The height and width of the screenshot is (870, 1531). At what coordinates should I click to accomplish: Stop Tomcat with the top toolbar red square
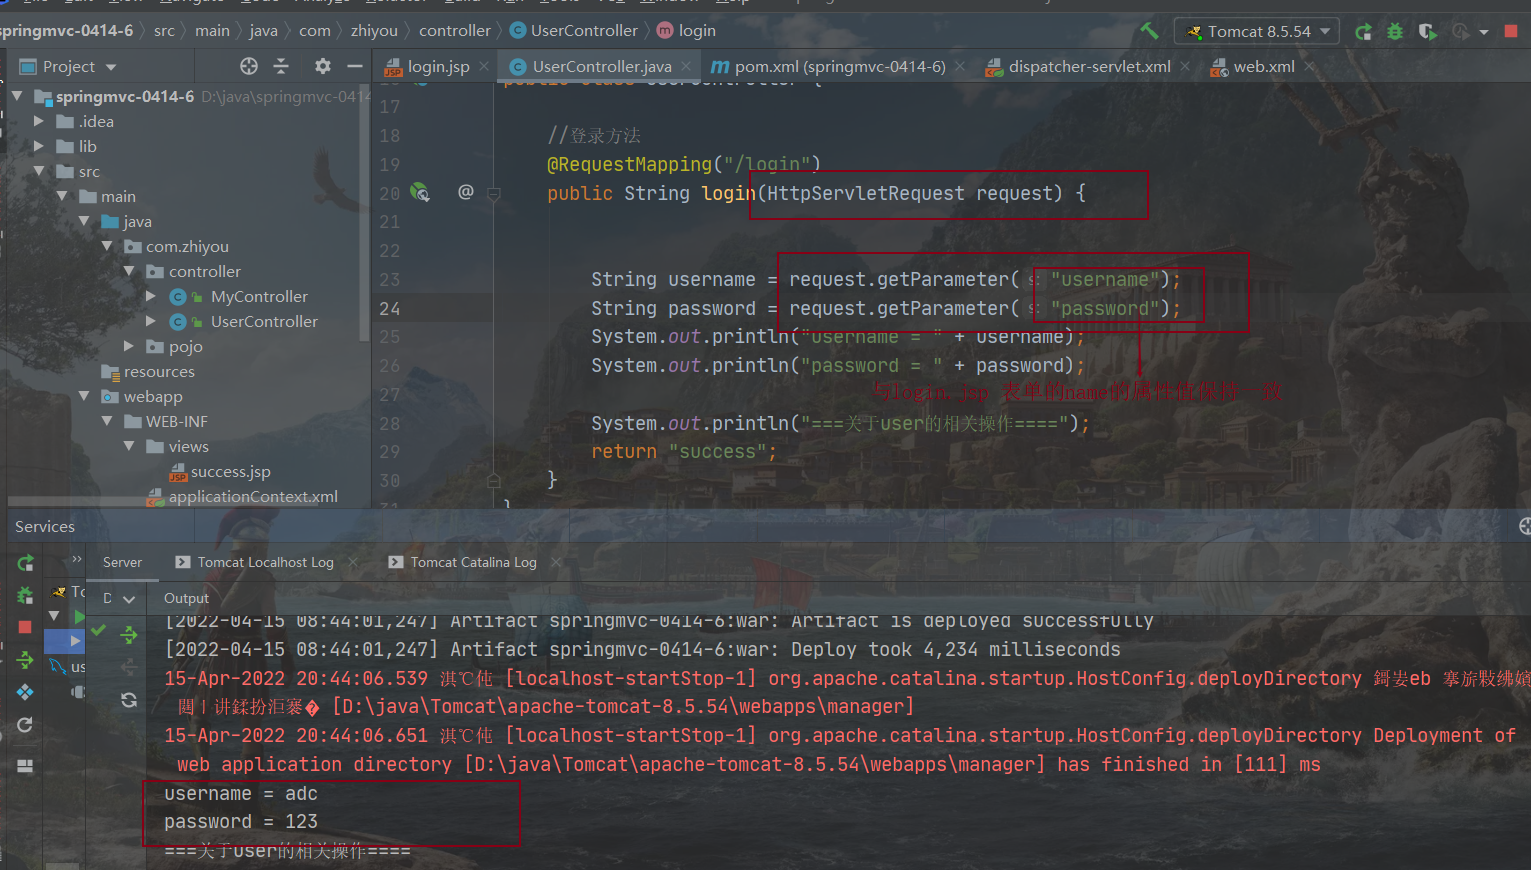pos(1511,31)
